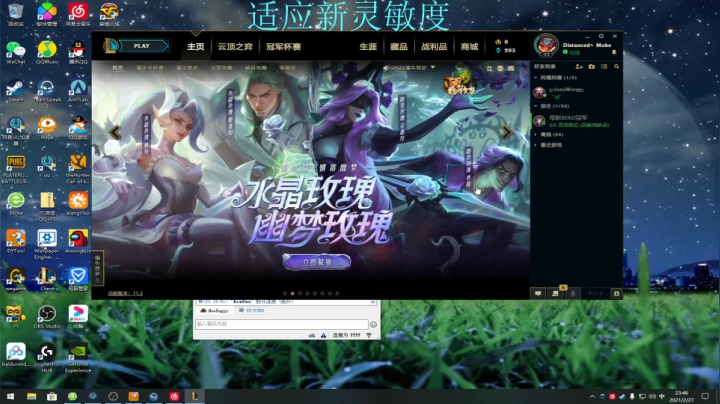Open the 主页 home tab
The width and height of the screenshot is (720, 404).
[x=196, y=46]
